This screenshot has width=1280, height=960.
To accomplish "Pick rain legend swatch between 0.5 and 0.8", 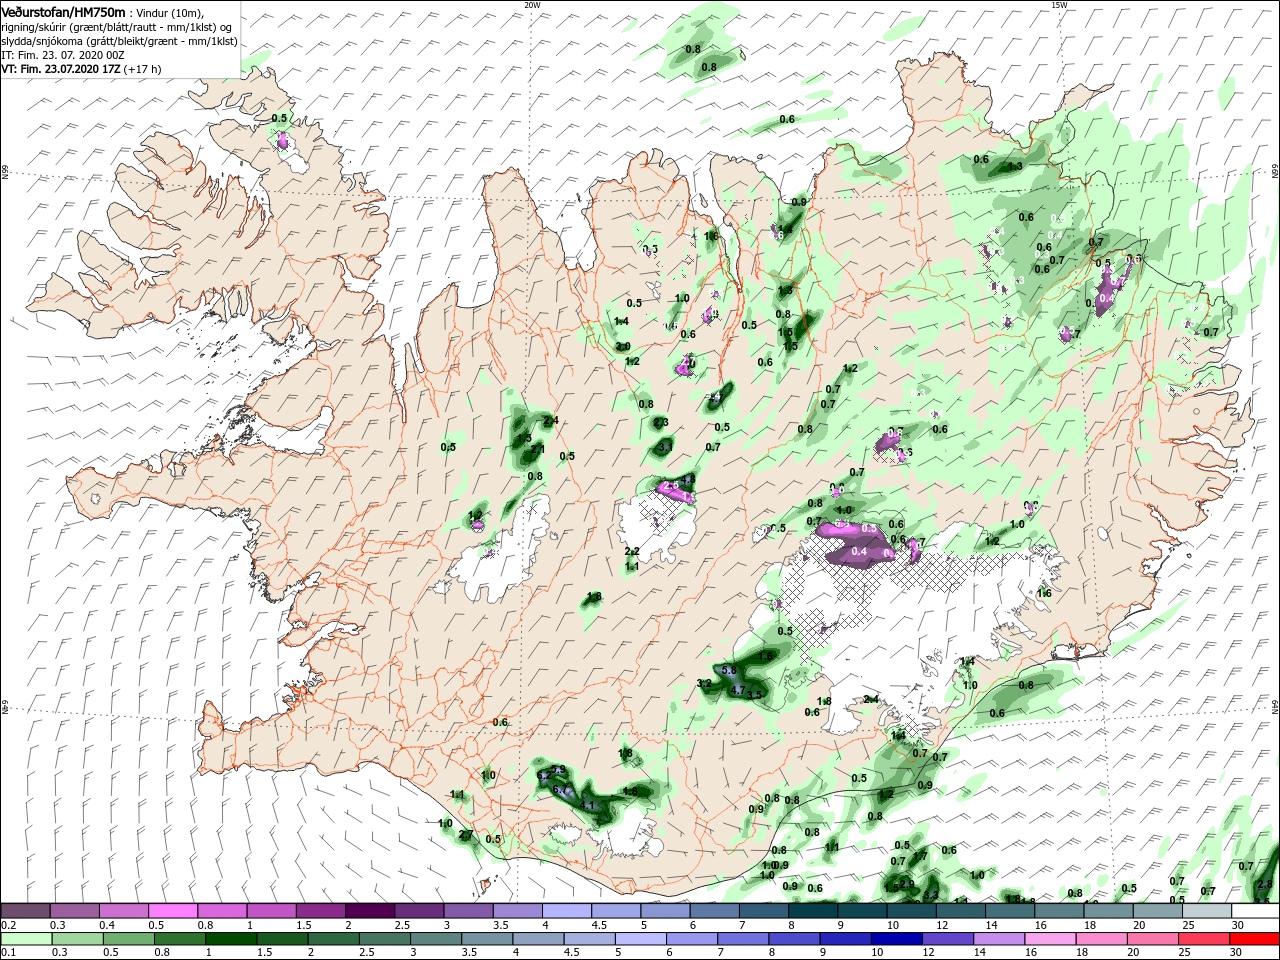I will [127, 939].
